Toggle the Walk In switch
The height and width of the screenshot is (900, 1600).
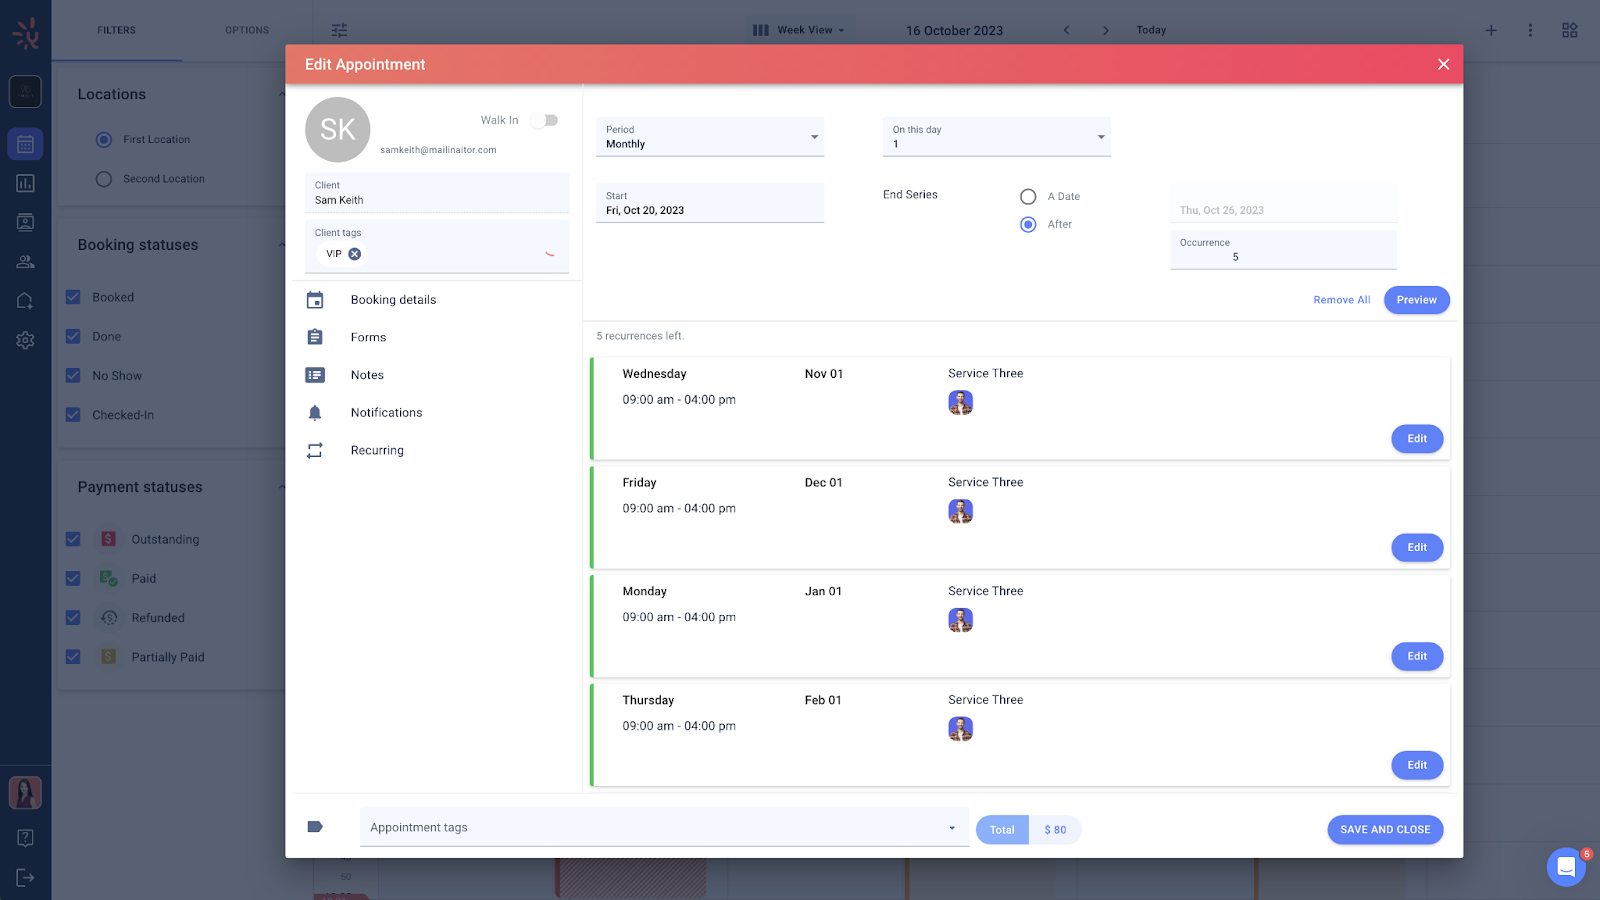click(x=545, y=120)
